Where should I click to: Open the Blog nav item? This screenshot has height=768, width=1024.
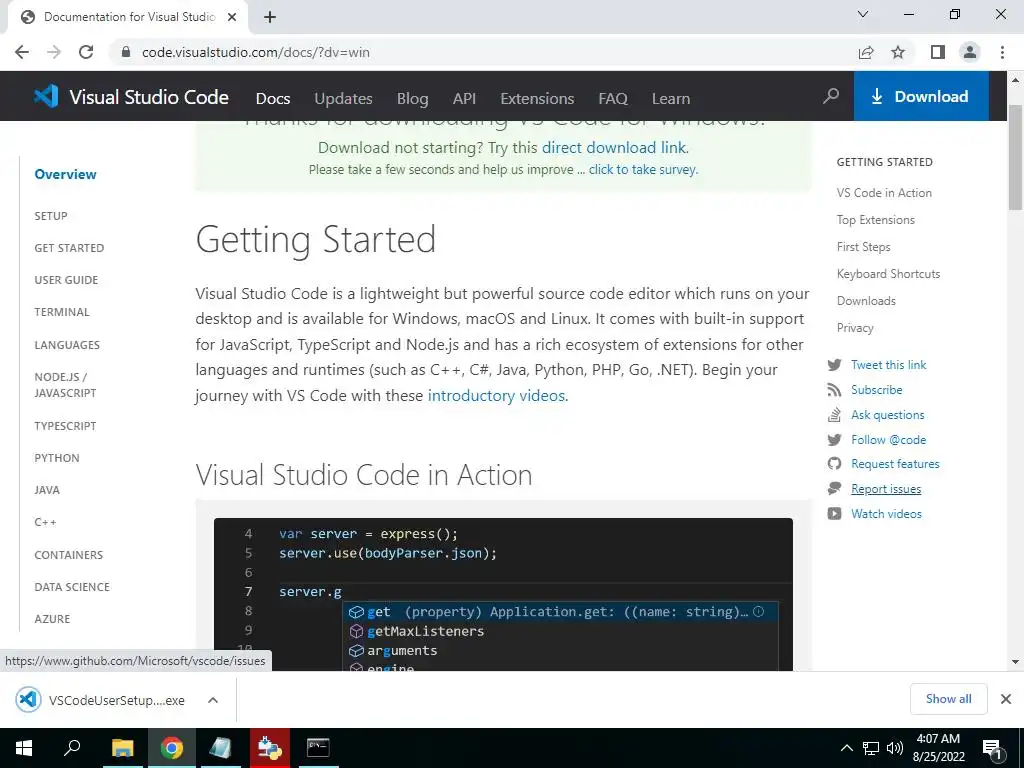pyautogui.click(x=413, y=99)
